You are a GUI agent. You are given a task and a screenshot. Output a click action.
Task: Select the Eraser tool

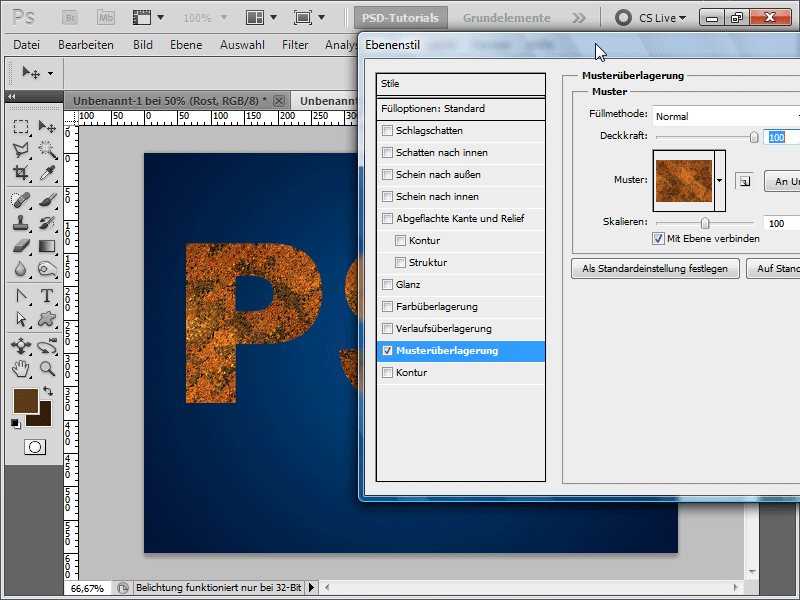tap(21, 246)
